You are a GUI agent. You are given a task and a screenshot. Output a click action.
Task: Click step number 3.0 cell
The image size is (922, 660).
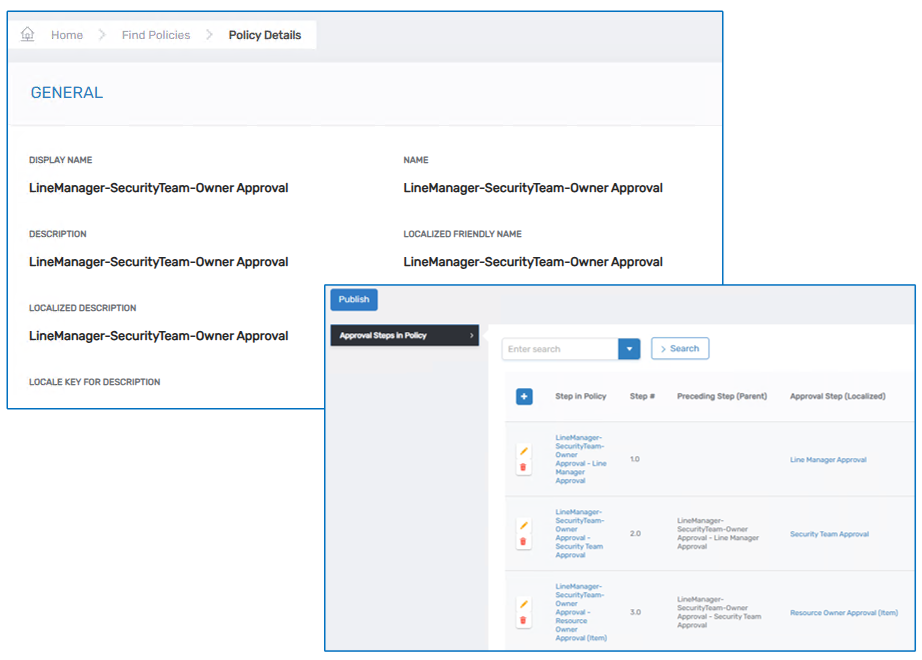[635, 612]
